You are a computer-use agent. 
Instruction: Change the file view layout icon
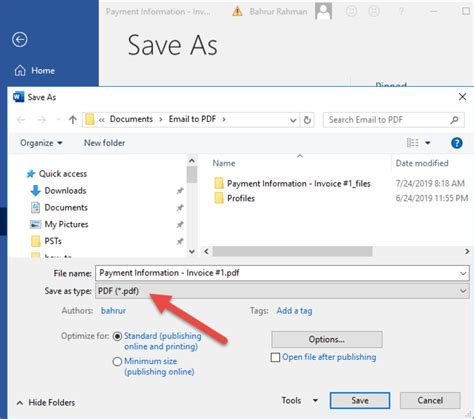(x=413, y=143)
